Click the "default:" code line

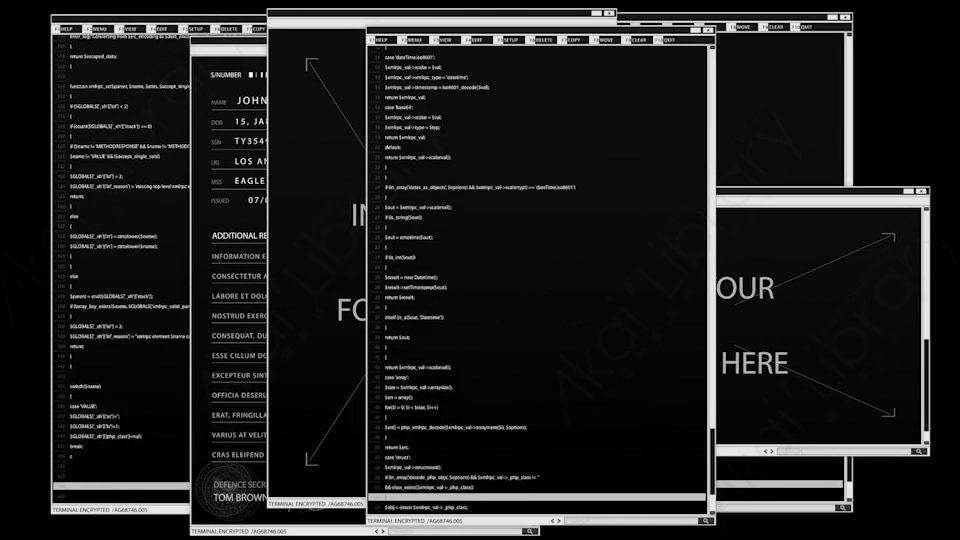click(393, 148)
